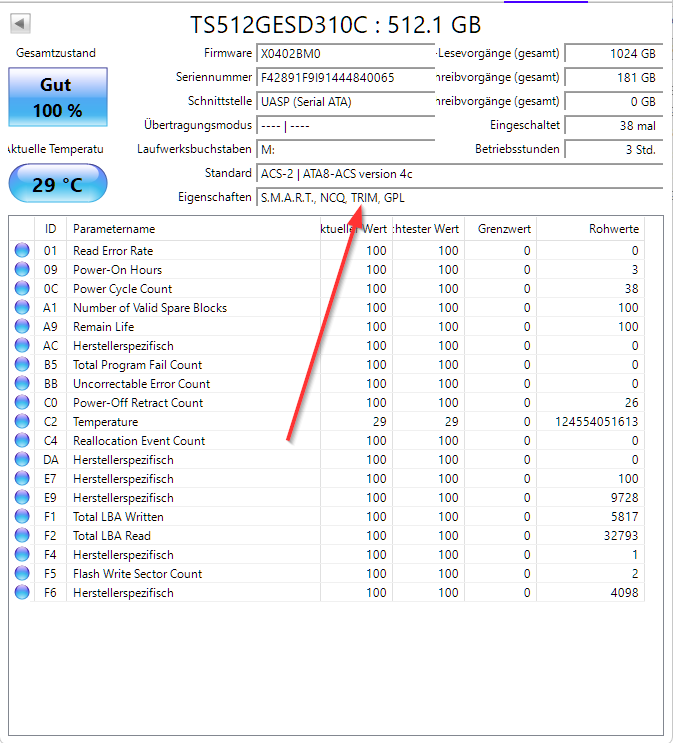
Task: Select the Power-Off Retract Count text
Action: click(138, 402)
